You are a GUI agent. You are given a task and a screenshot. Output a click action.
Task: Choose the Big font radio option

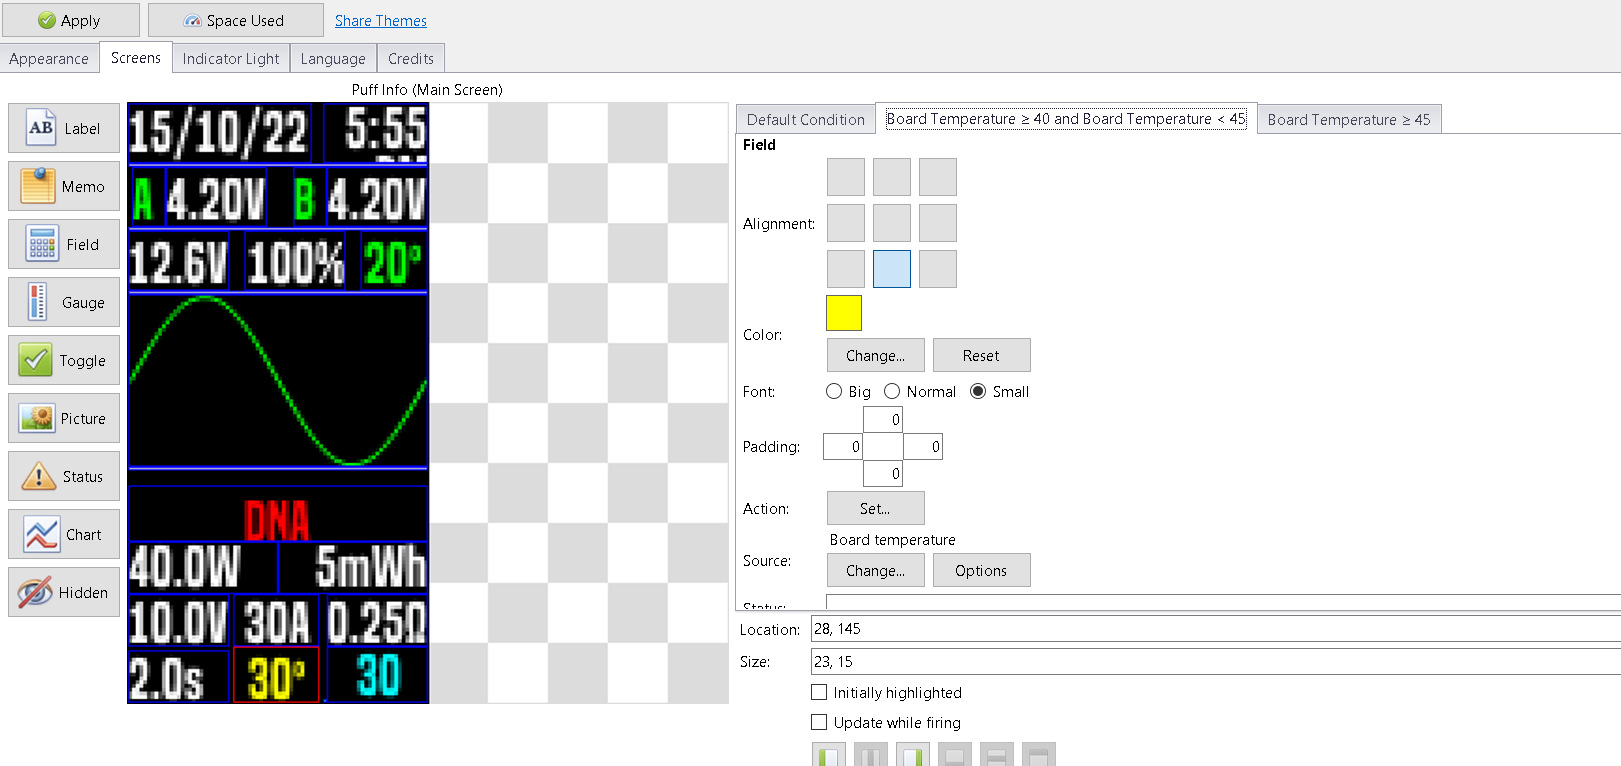(x=834, y=392)
